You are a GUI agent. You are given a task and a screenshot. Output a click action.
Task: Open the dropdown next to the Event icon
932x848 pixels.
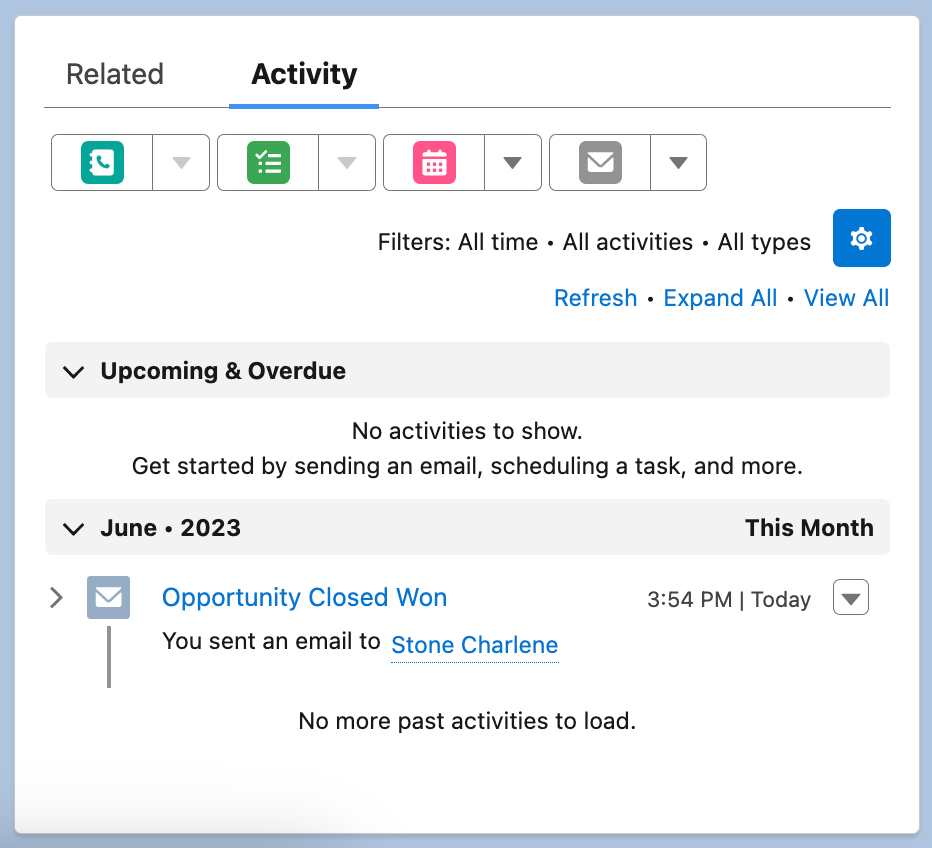point(512,162)
